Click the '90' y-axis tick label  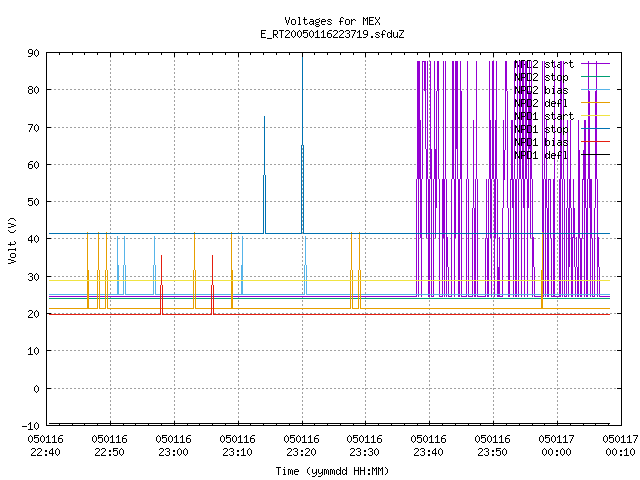click(x=33, y=53)
